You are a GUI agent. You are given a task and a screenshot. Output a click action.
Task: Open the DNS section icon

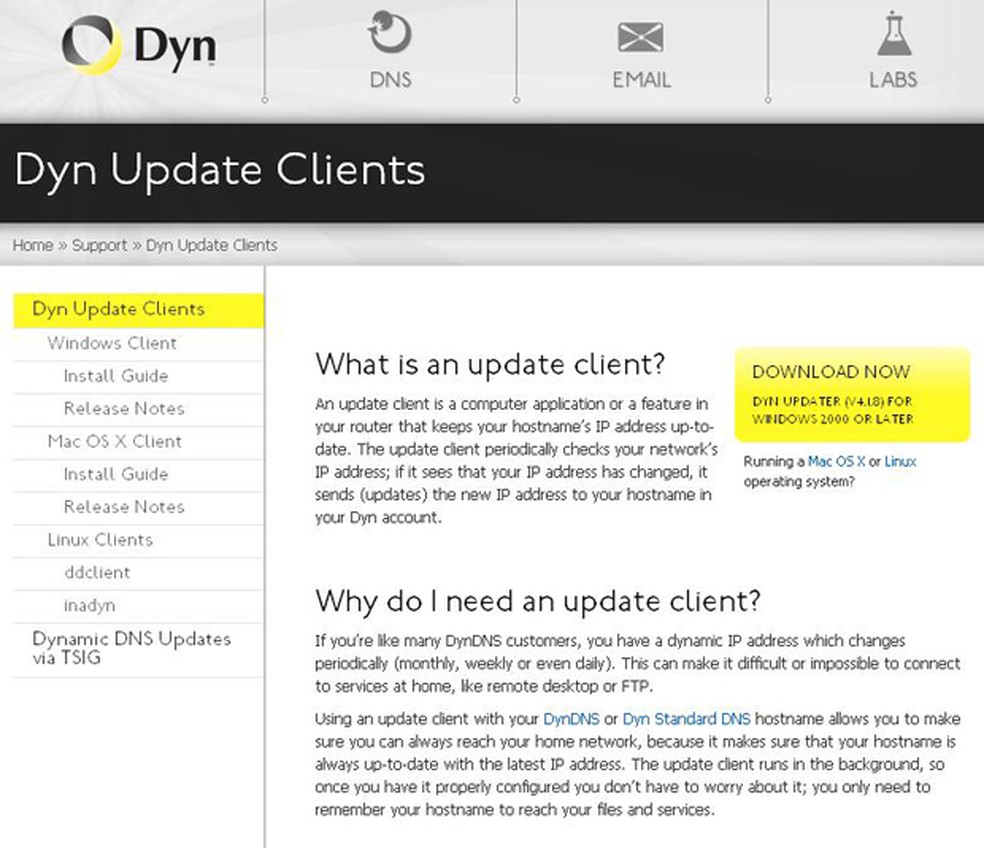[388, 35]
